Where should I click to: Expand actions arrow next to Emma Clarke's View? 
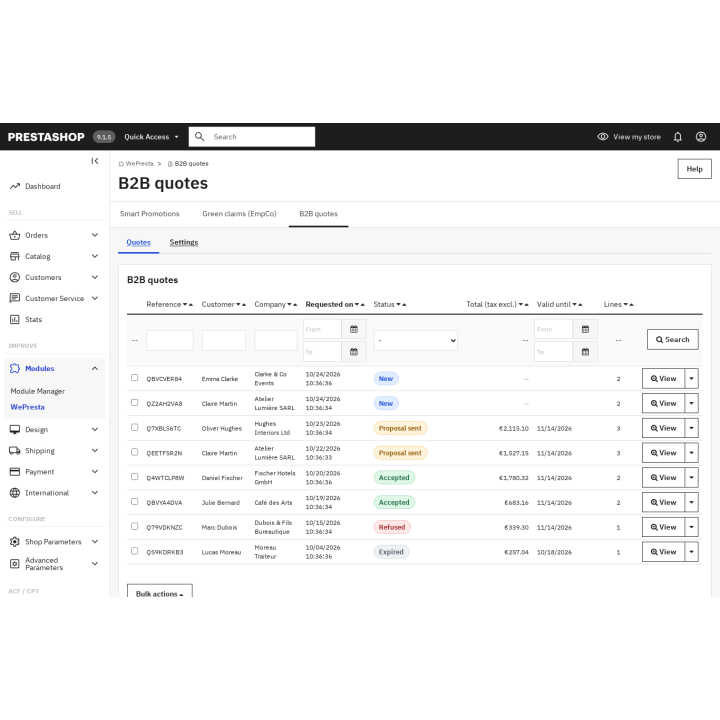(x=692, y=379)
